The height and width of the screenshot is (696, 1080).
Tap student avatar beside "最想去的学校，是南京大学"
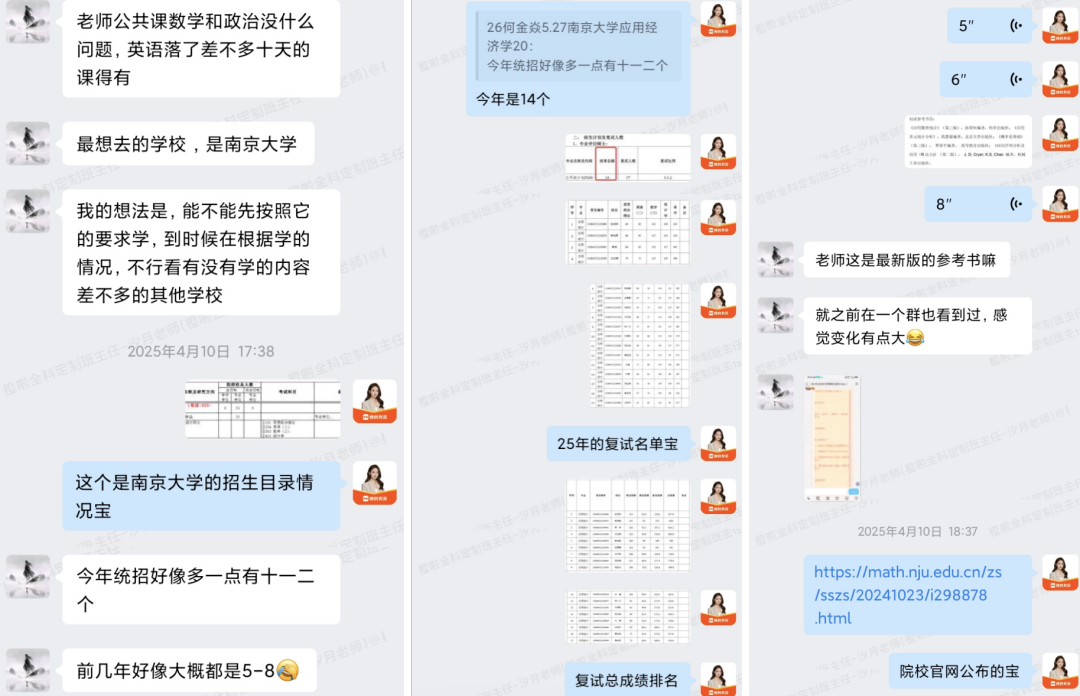coord(28,143)
